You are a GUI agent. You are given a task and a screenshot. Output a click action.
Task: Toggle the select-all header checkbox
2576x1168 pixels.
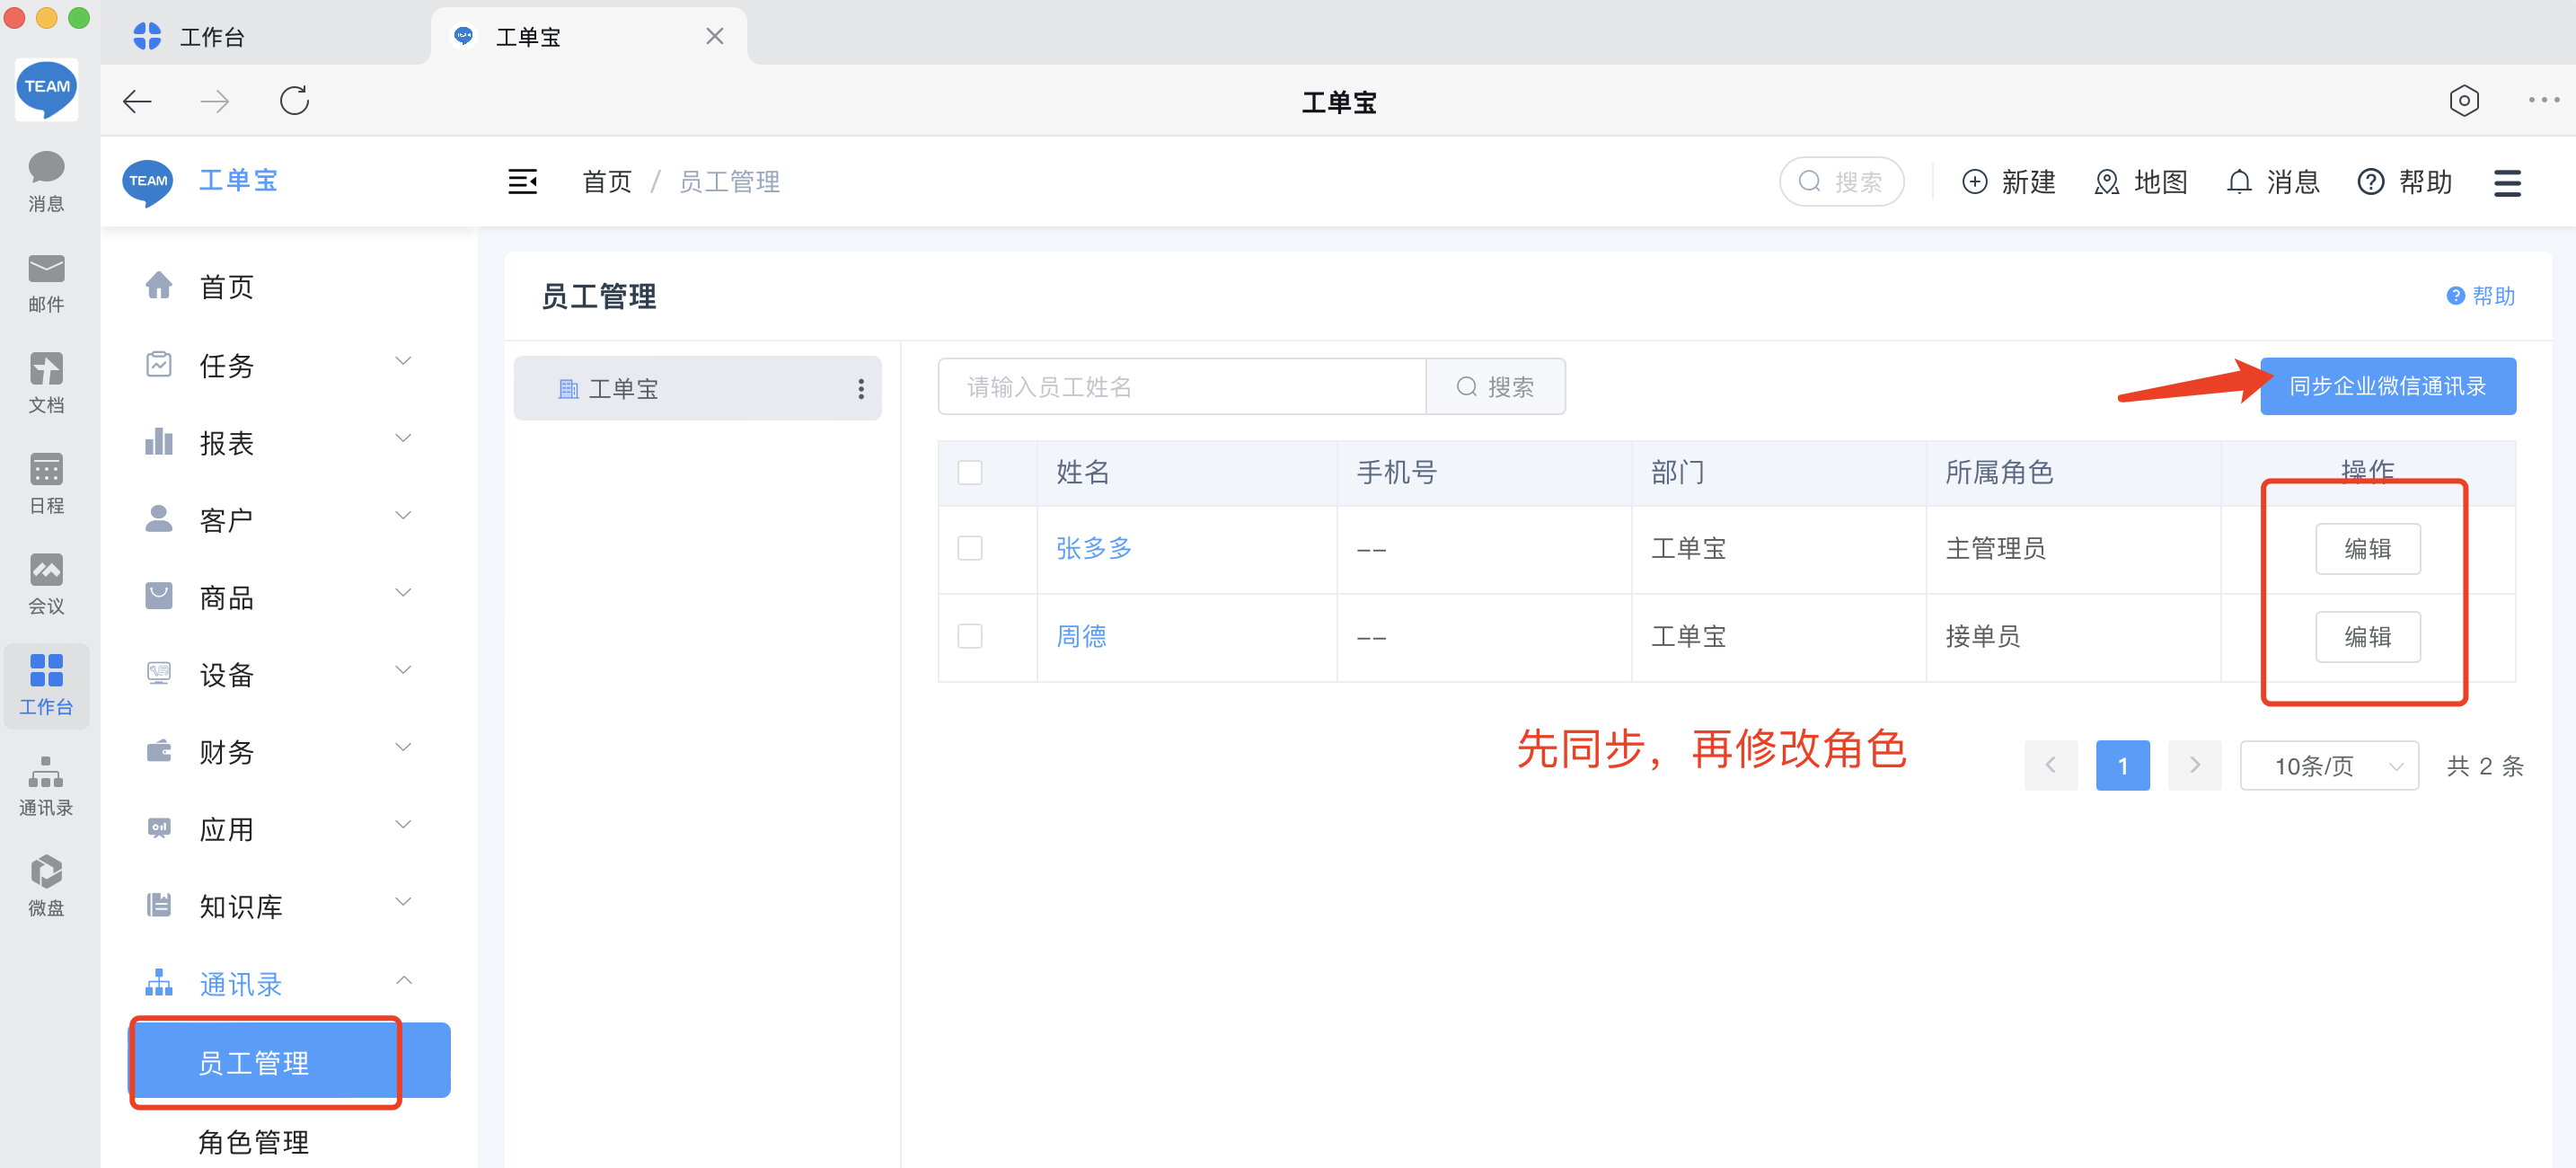(969, 472)
